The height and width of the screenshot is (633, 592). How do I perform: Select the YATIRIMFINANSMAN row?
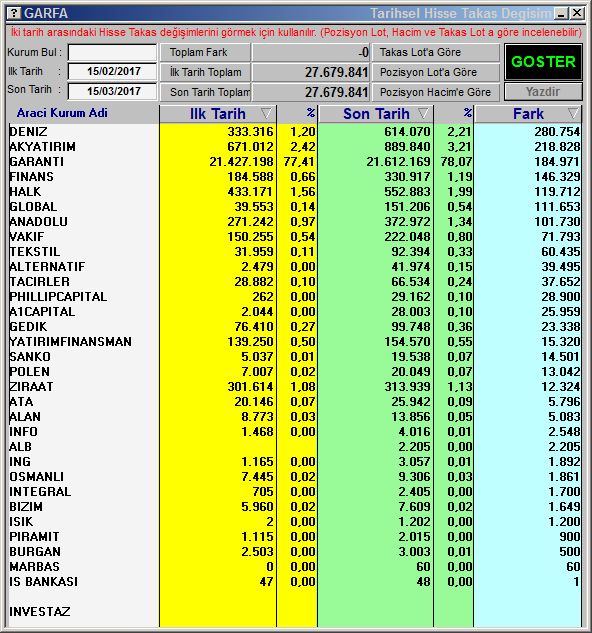point(295,342)
